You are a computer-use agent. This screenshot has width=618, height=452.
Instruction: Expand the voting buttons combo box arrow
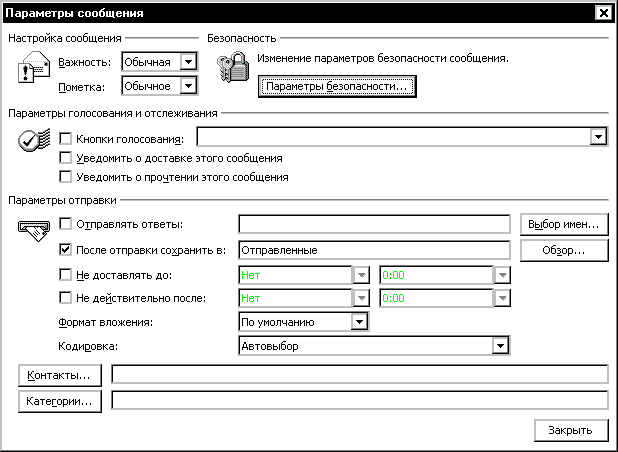[x=598, y=137]
